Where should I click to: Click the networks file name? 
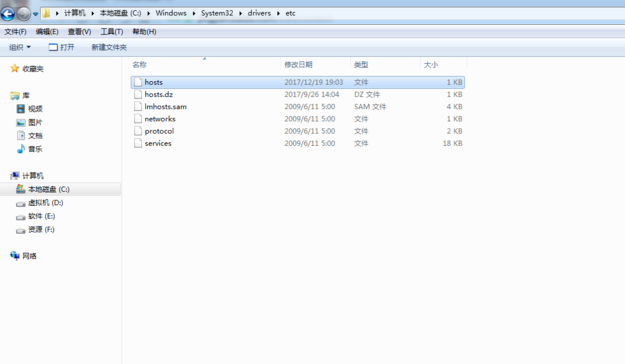point(160,119)
